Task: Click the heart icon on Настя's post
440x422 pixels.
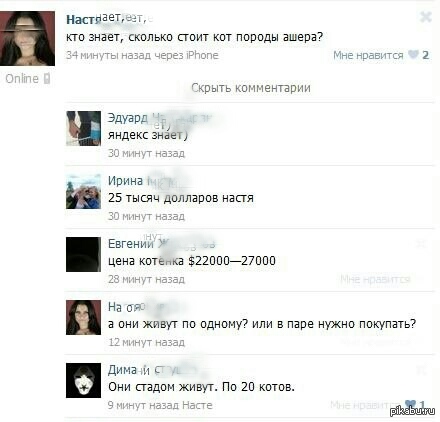Action: pos(413,54)
